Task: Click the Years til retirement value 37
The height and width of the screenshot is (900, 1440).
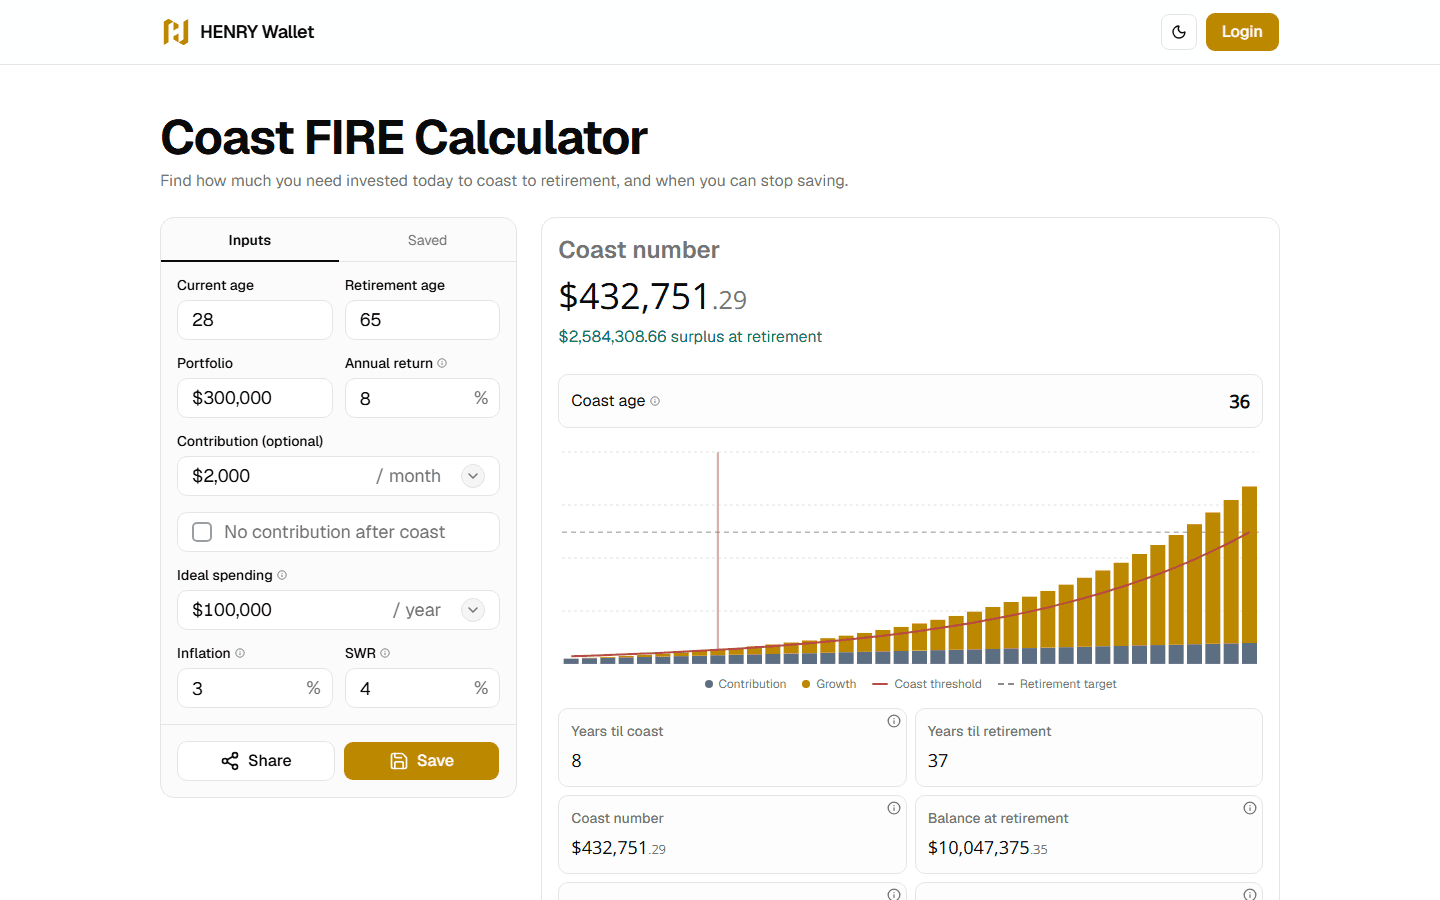Action: click(938, 761)
